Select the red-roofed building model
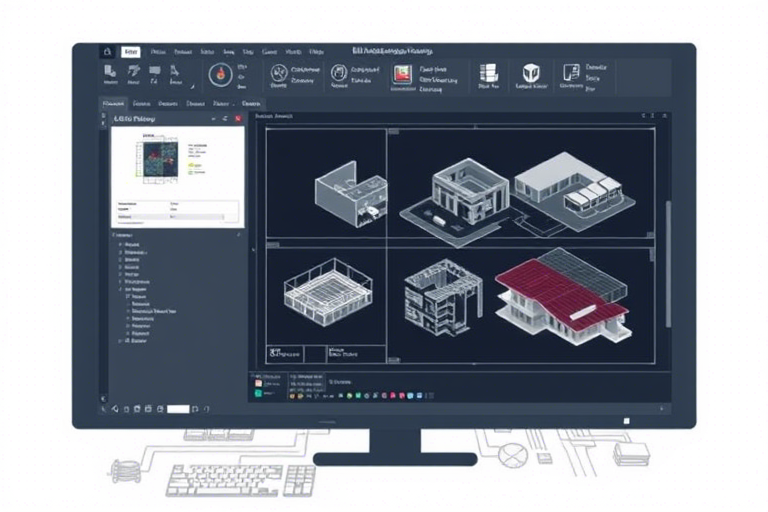The height and width of the screenshot is (512, 768). [x=563, y=295]
